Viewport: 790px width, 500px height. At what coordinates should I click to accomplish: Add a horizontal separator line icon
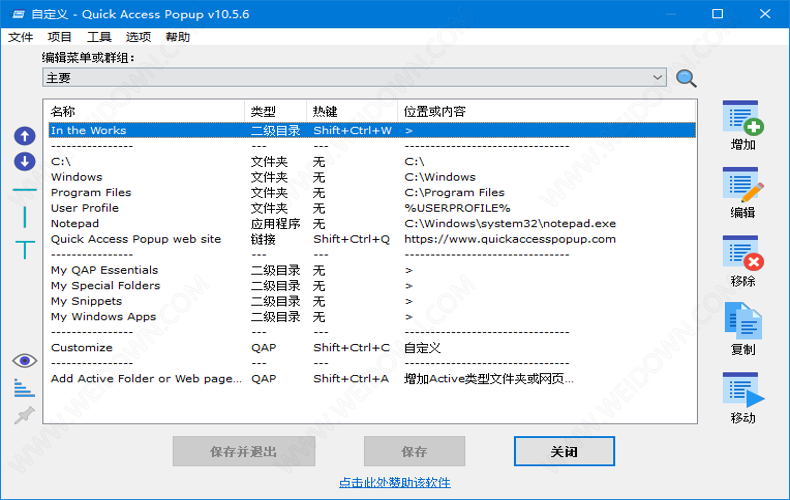click(x=25, y=190)
